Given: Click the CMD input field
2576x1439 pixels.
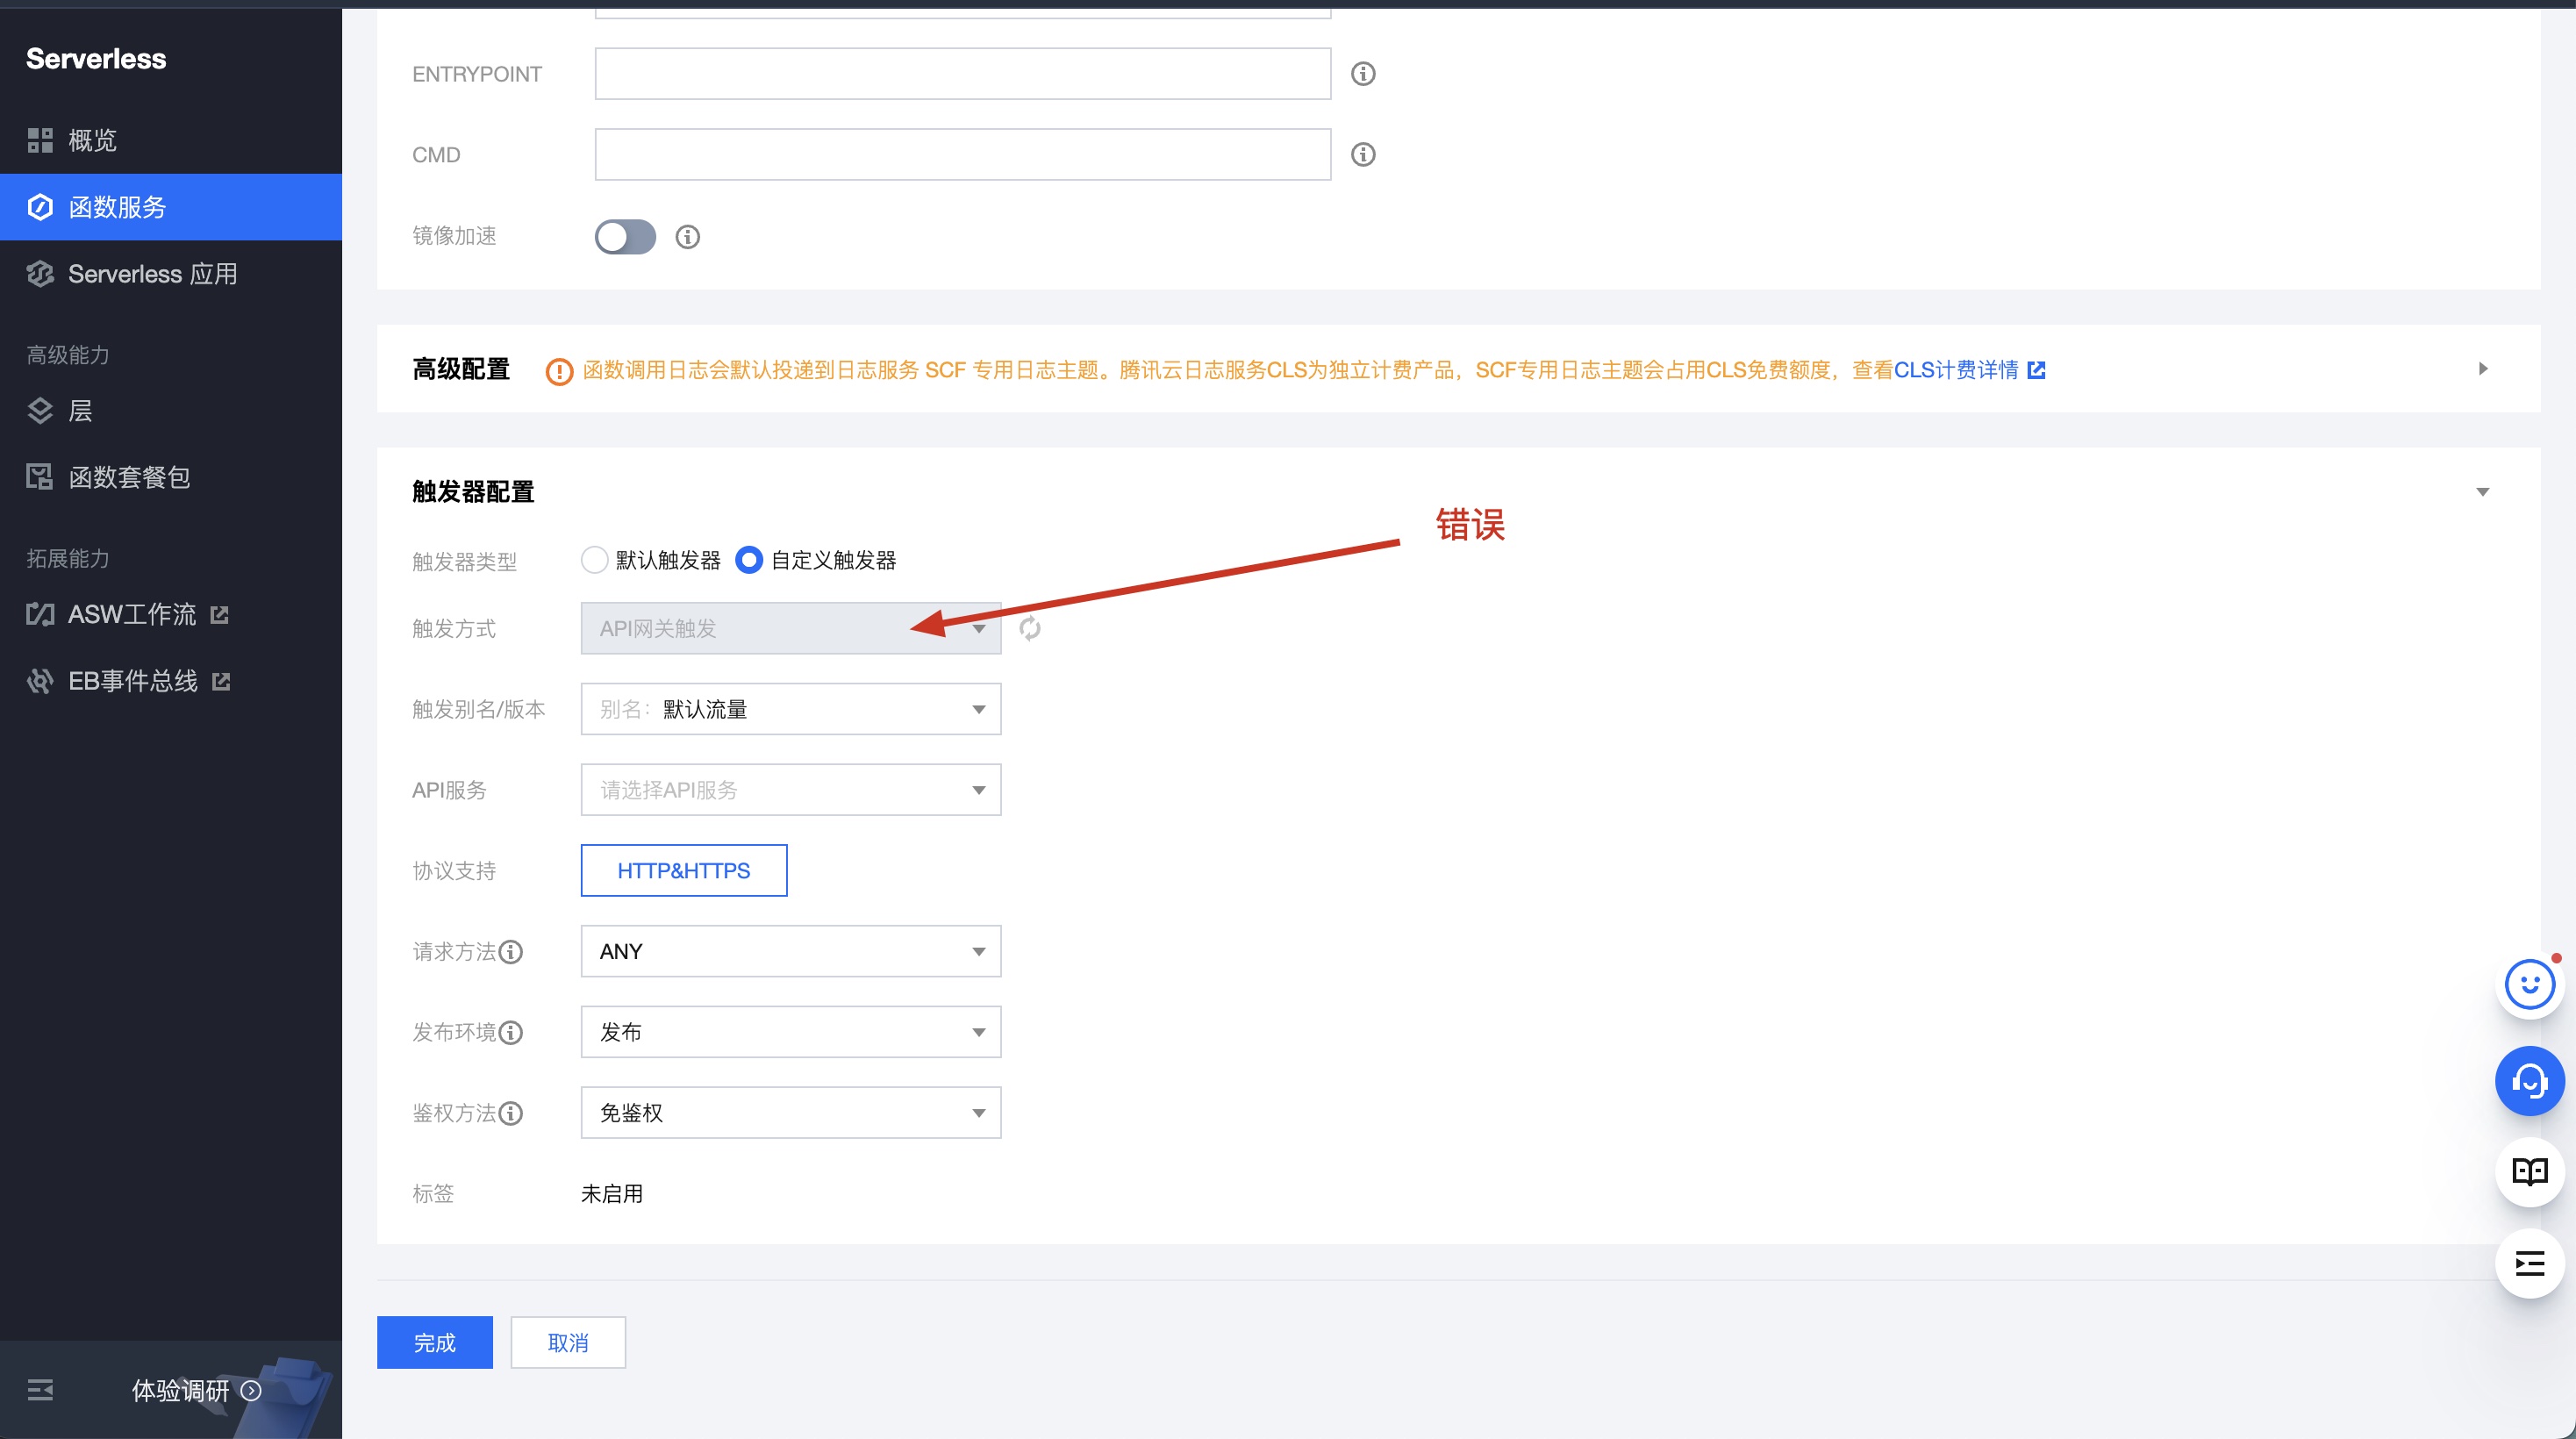Looking at the screenshot, I should [962, 155].
